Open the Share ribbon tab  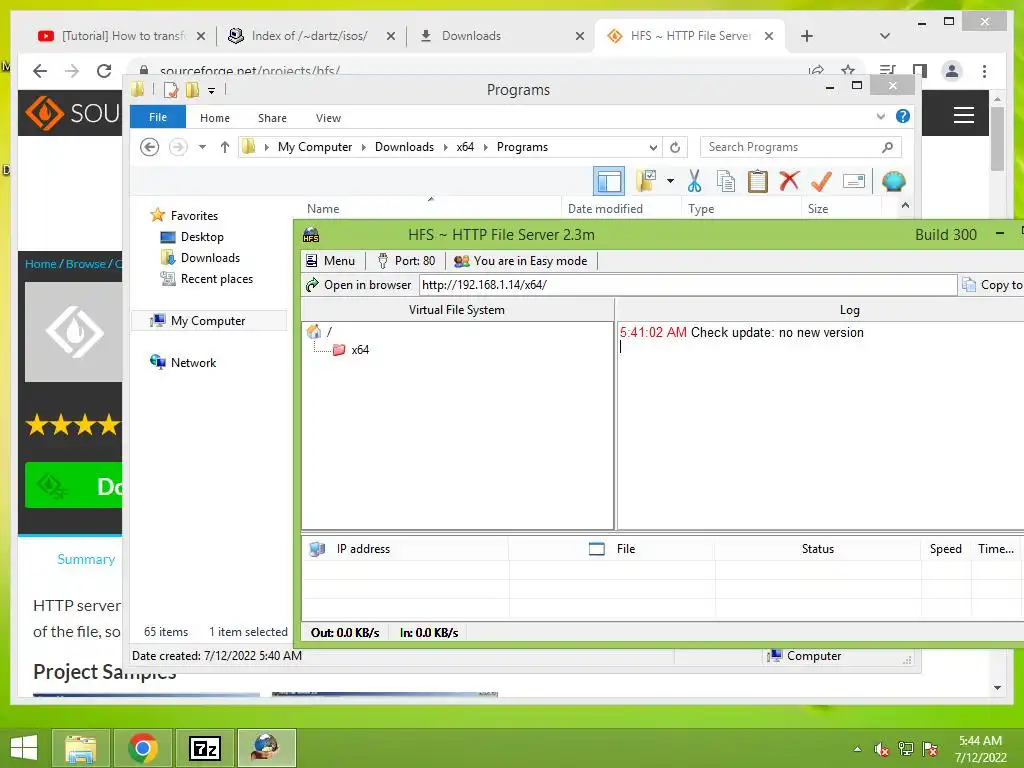coord(272,118)
